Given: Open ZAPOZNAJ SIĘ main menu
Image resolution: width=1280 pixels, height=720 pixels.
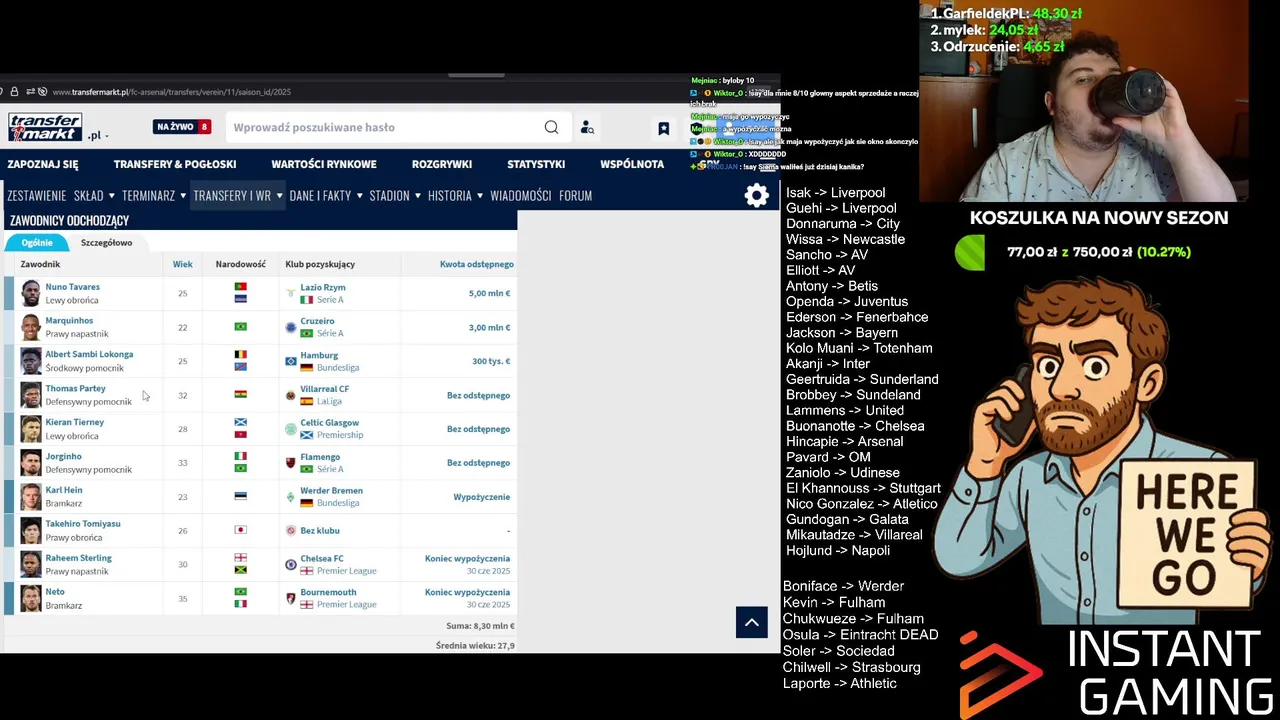Looking at the screenshot, I should [x=43, y=164].
